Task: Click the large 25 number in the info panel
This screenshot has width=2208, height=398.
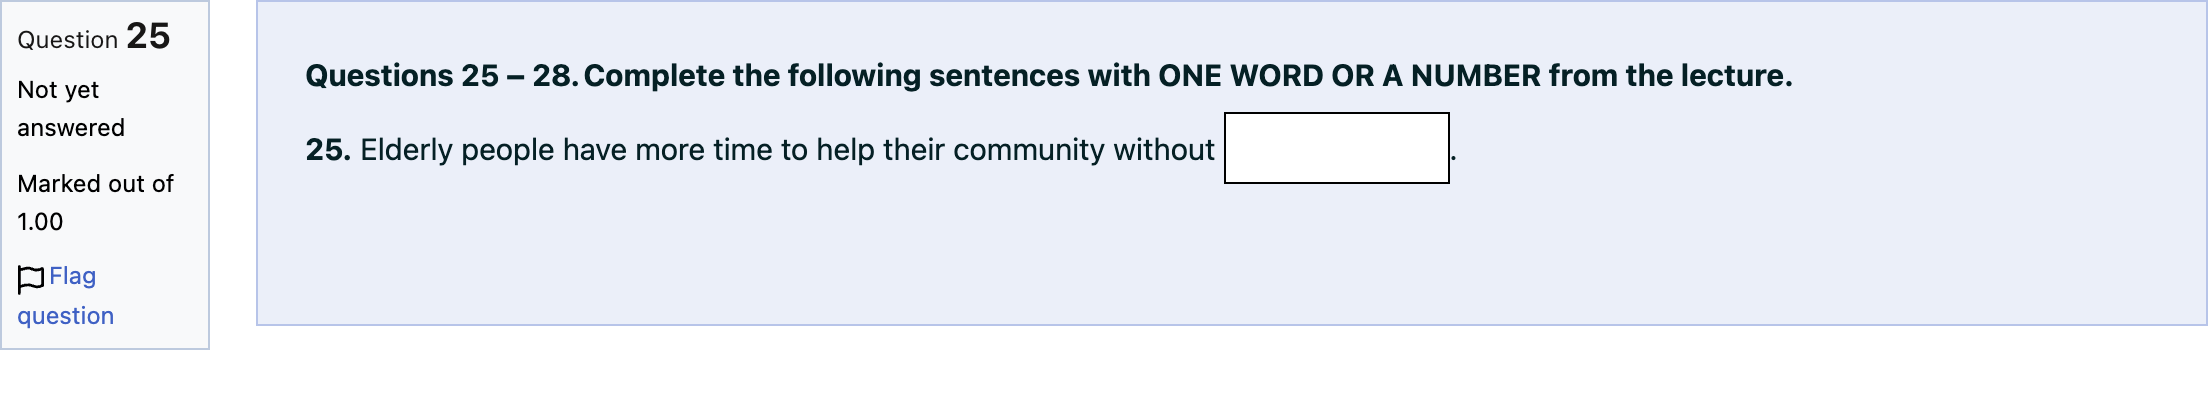Action: point(148,36)
